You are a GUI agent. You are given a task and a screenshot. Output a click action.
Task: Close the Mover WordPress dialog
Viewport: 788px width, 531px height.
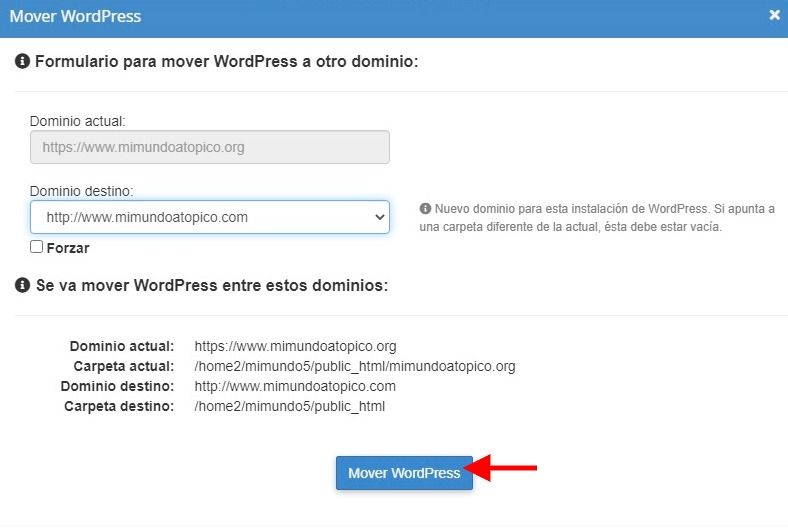[774, 15]
